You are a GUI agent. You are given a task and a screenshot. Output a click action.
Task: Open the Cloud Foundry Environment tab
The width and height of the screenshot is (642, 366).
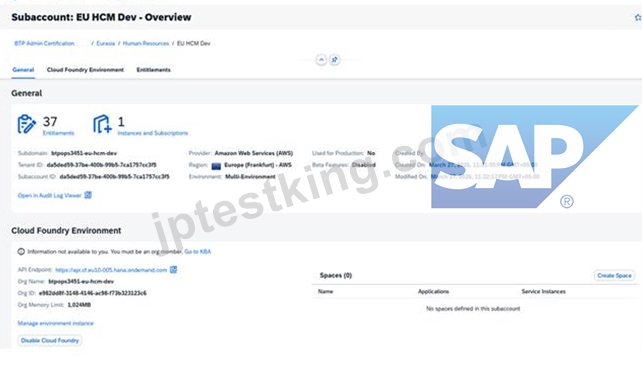pos(85,70)
